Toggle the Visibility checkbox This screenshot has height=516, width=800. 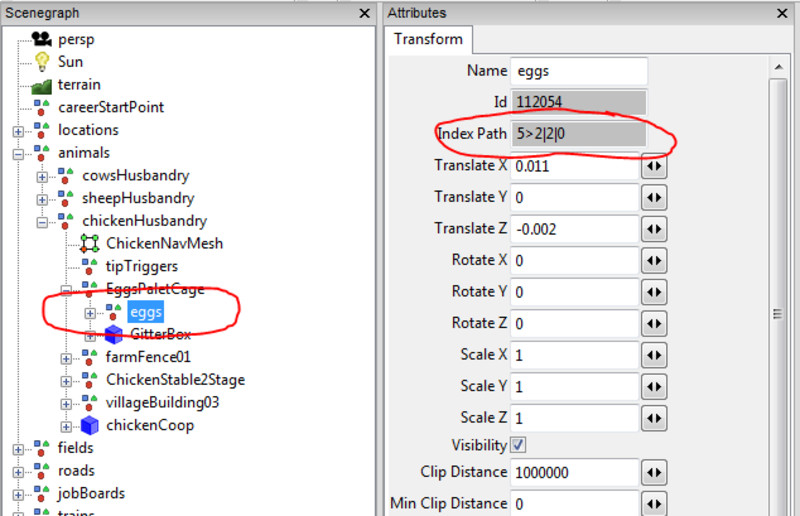(518, 444)
